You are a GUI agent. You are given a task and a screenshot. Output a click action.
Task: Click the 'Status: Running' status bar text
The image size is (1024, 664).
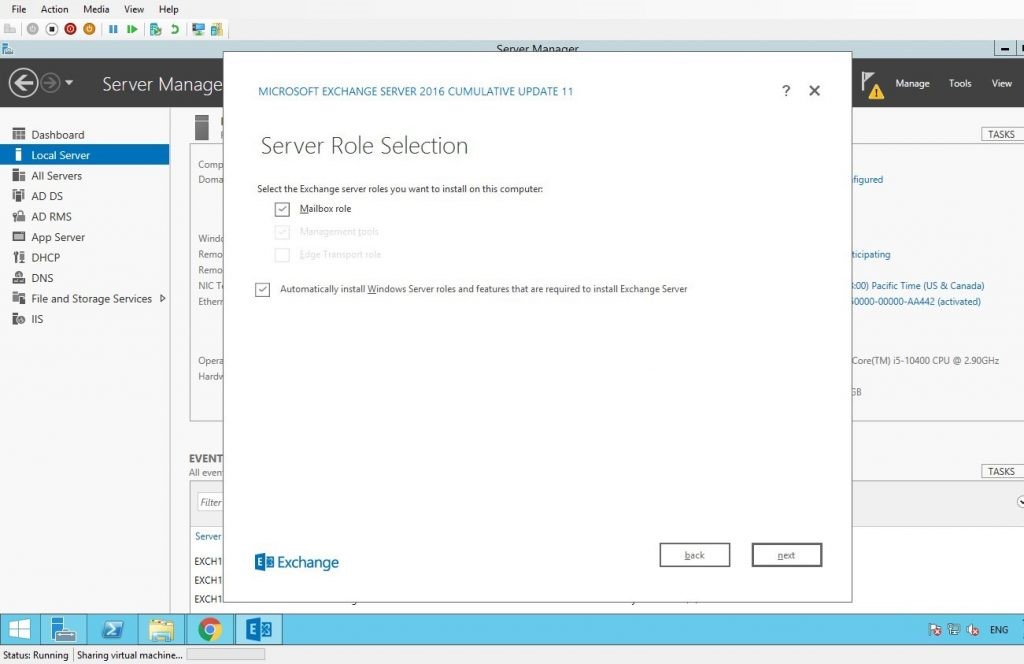click(x=36, y=655)
